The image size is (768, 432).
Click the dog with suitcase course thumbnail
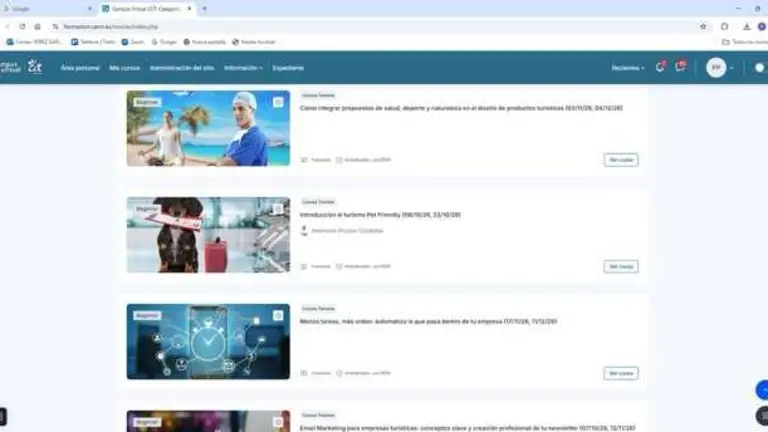pos(208,235)
